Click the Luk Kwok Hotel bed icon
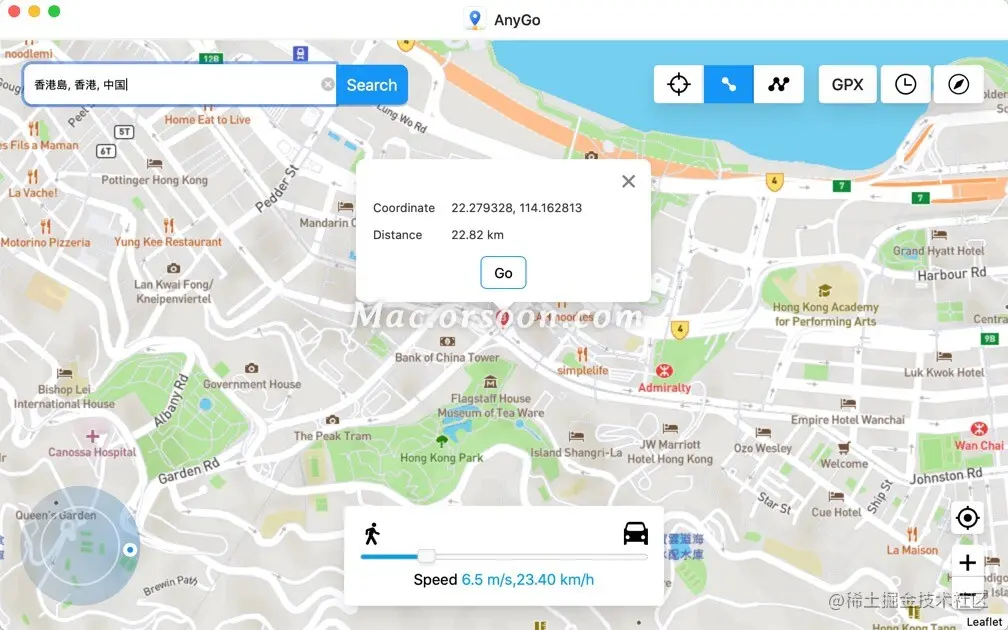1008x630 pixels. 944,356
